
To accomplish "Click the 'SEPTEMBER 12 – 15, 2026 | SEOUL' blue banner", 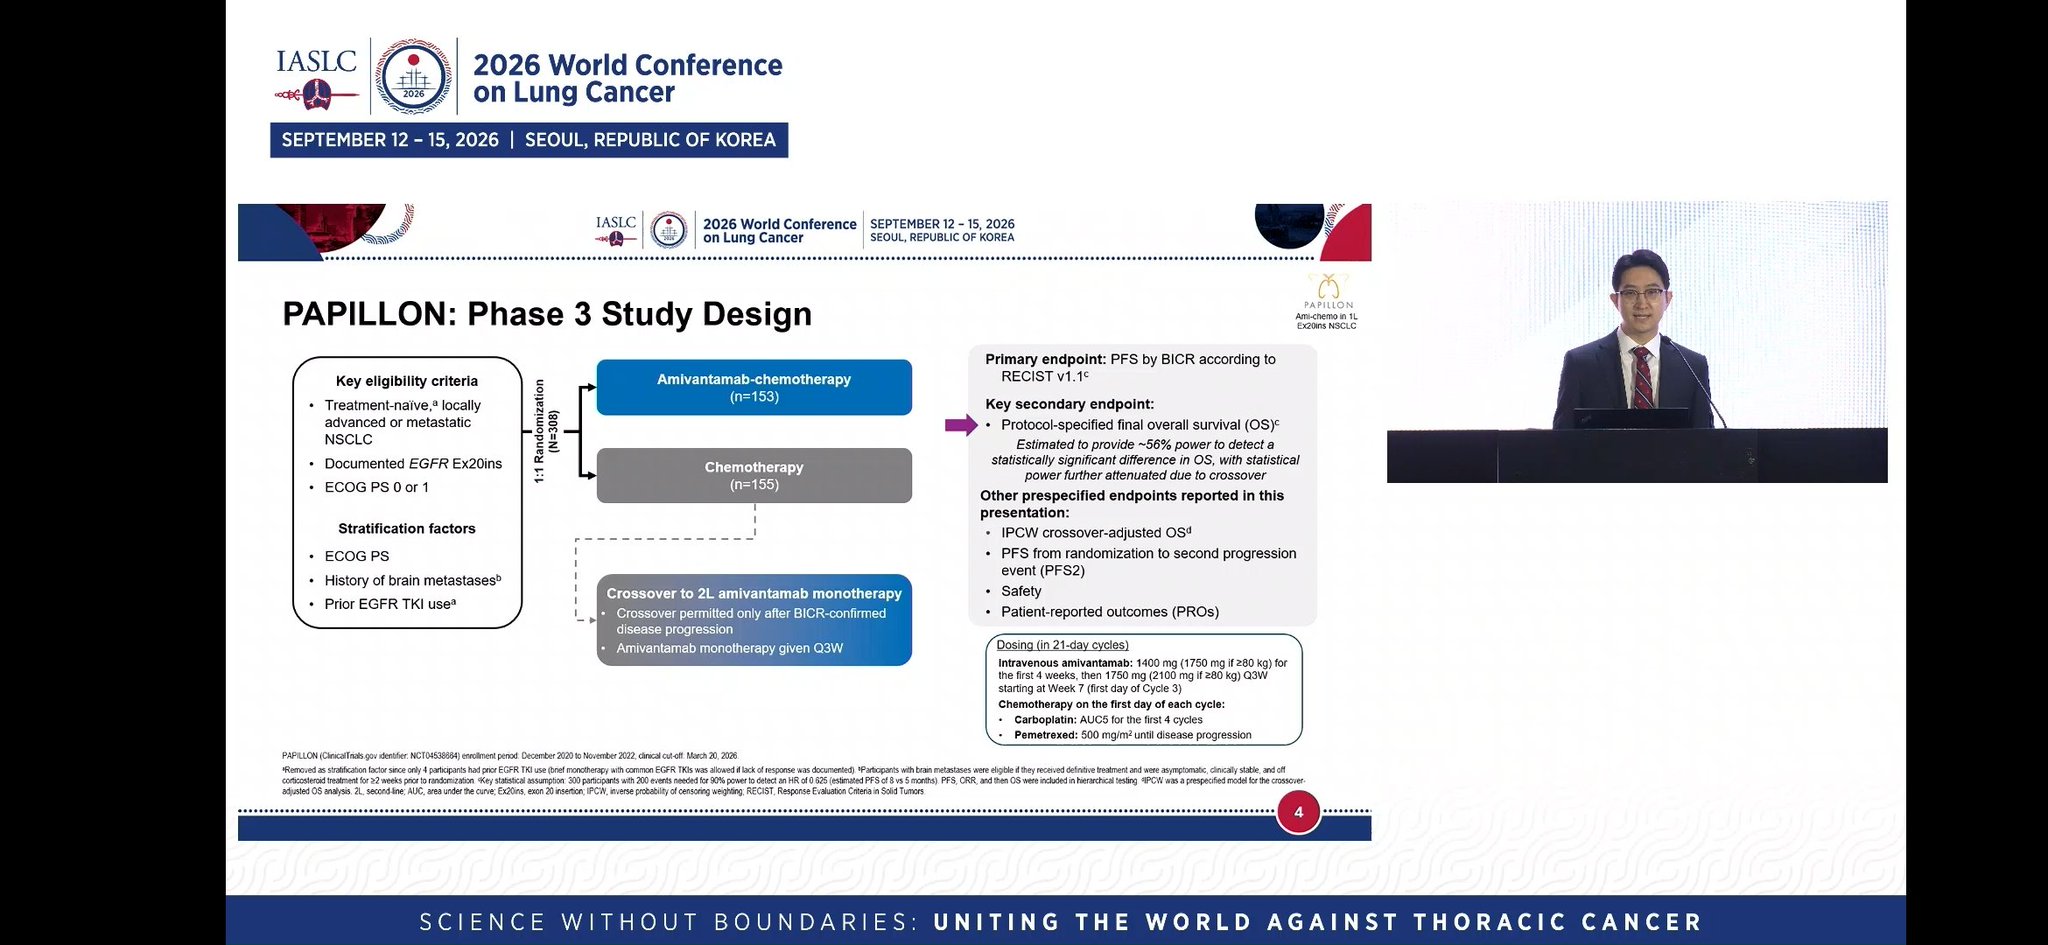I will coord(529,140).
